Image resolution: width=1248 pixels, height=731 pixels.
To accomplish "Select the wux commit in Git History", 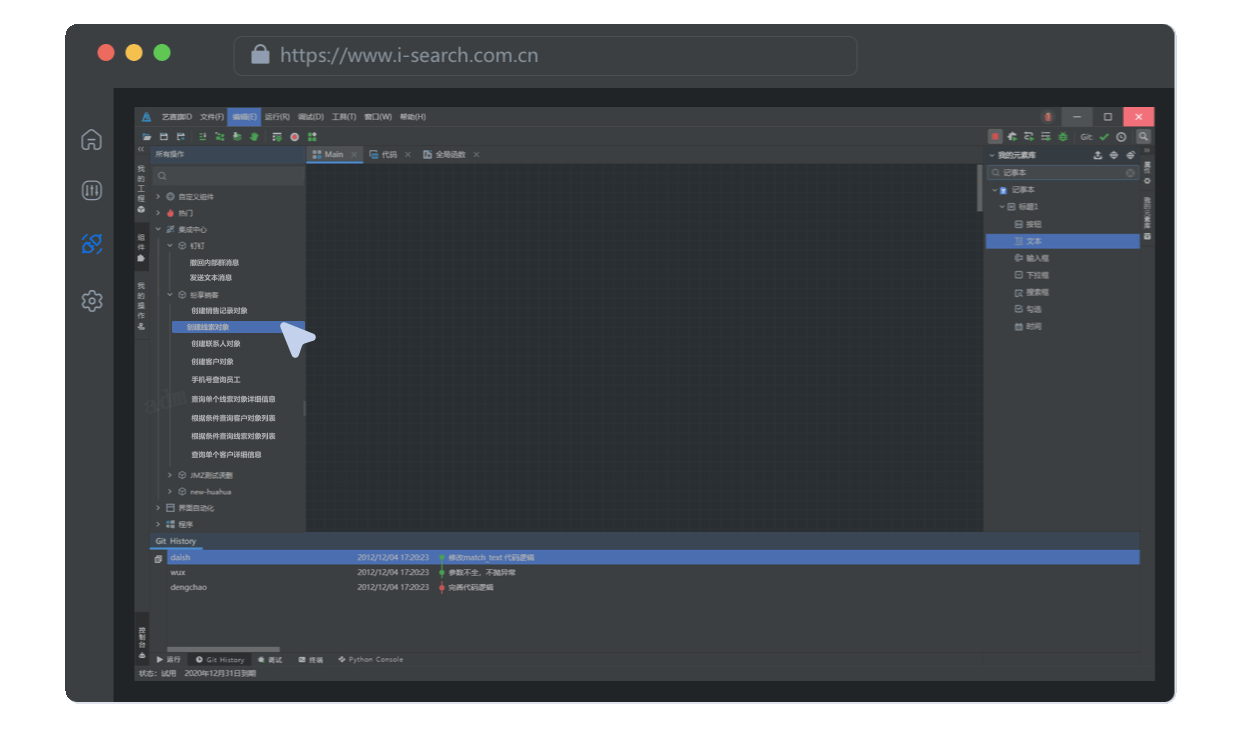I will pyautogui.click(x=178, y=573).
